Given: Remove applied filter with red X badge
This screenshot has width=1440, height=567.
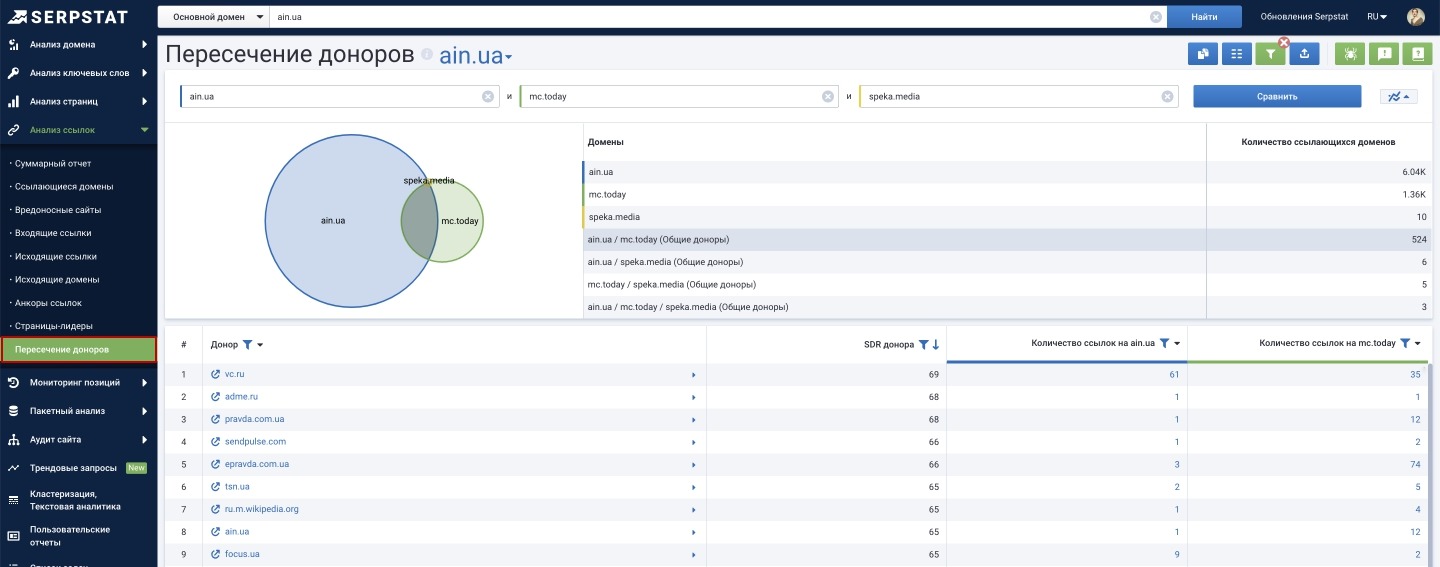Looking at the screenshot, I should [1284, 42].
